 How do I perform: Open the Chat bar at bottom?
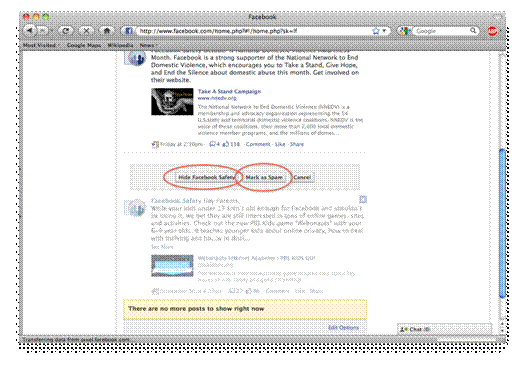(x=444, y=329)
